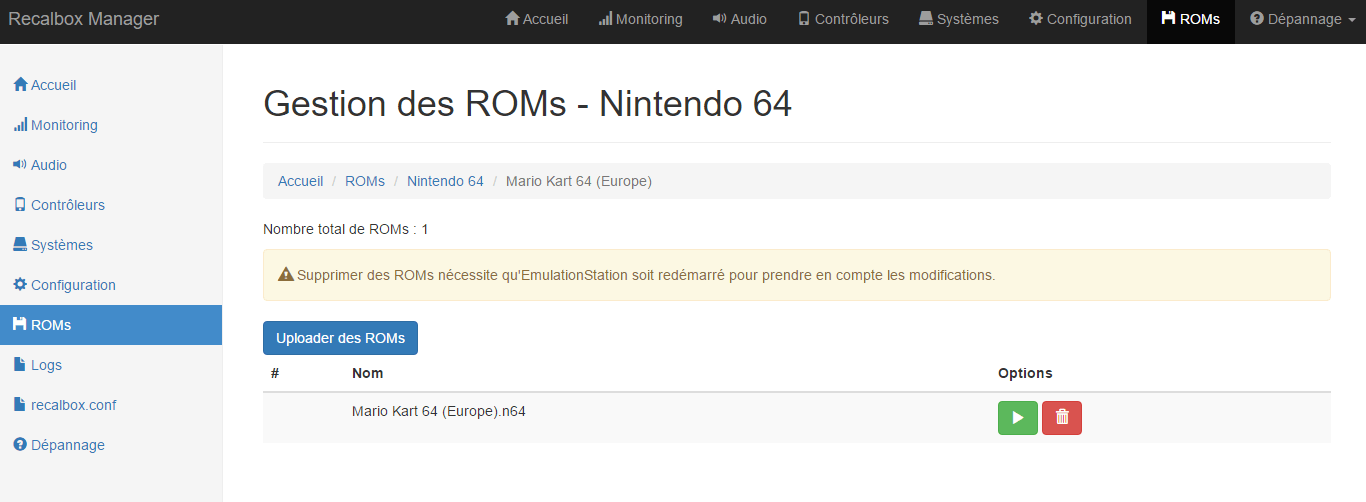The height and width of the screenshot is (502, 1366).
Task: Click the ROMs breadcrumb link
Action: pos(365,181)
